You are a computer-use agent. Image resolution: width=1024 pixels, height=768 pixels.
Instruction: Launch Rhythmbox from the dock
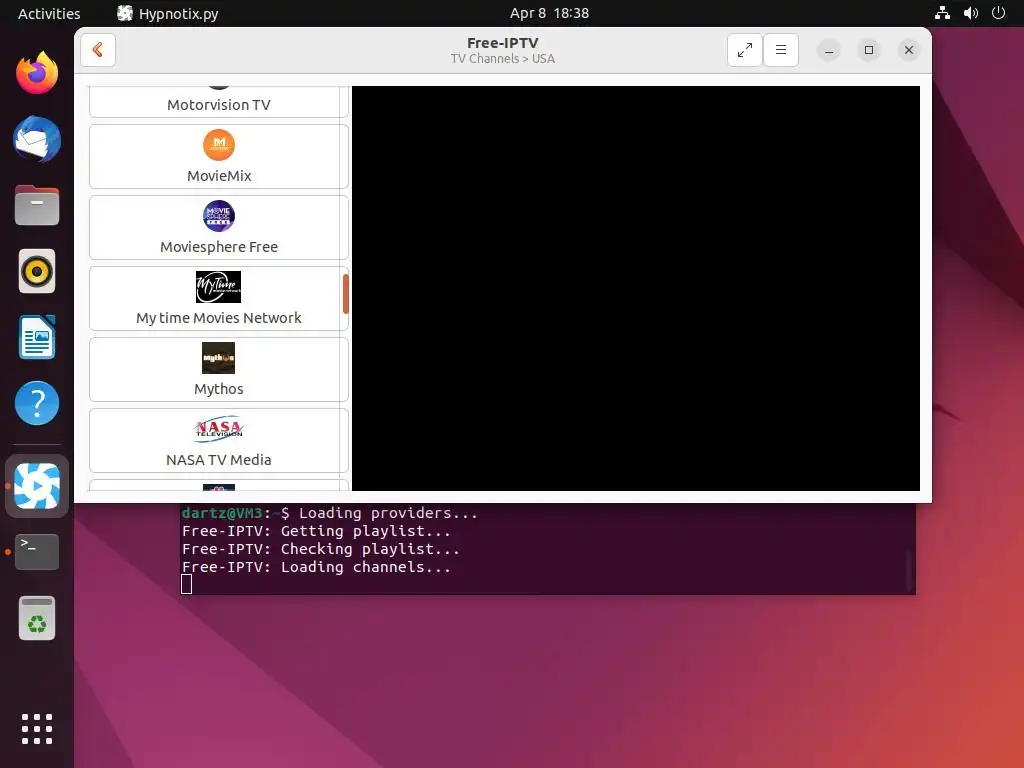click(37, 271)
